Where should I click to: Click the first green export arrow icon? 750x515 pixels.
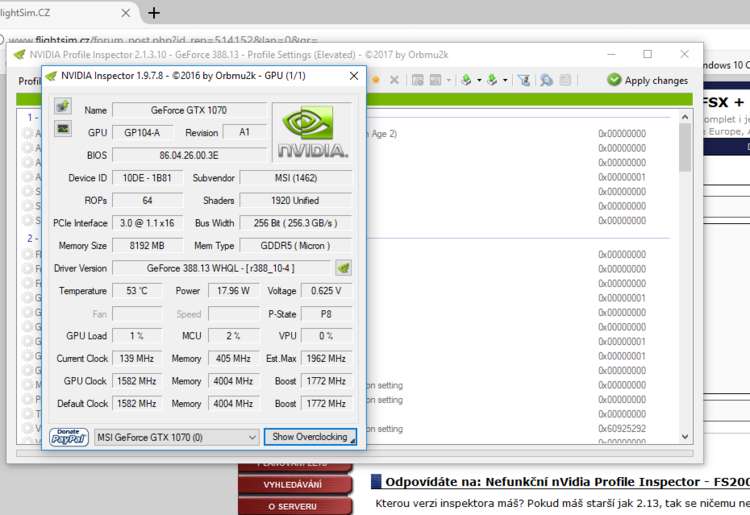click(466, 80)
